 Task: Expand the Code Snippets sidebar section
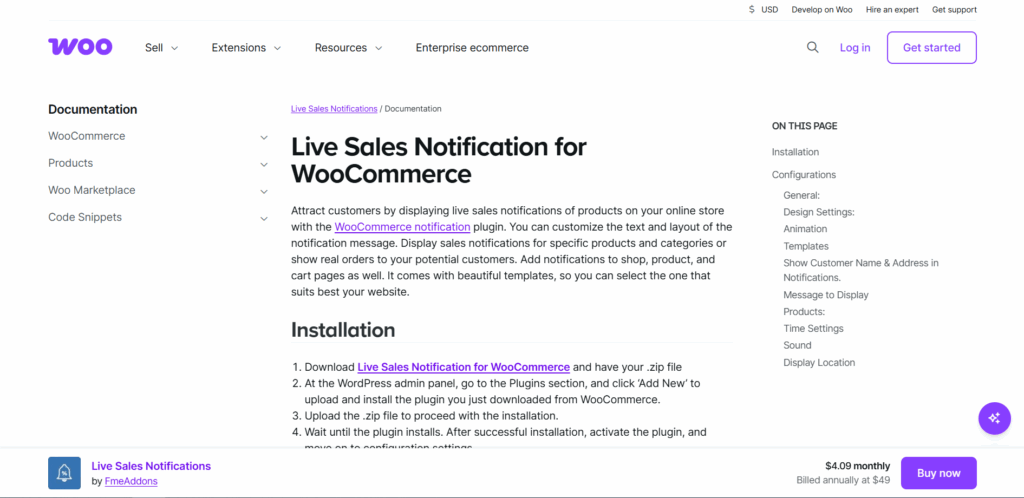tap(263, 218)
